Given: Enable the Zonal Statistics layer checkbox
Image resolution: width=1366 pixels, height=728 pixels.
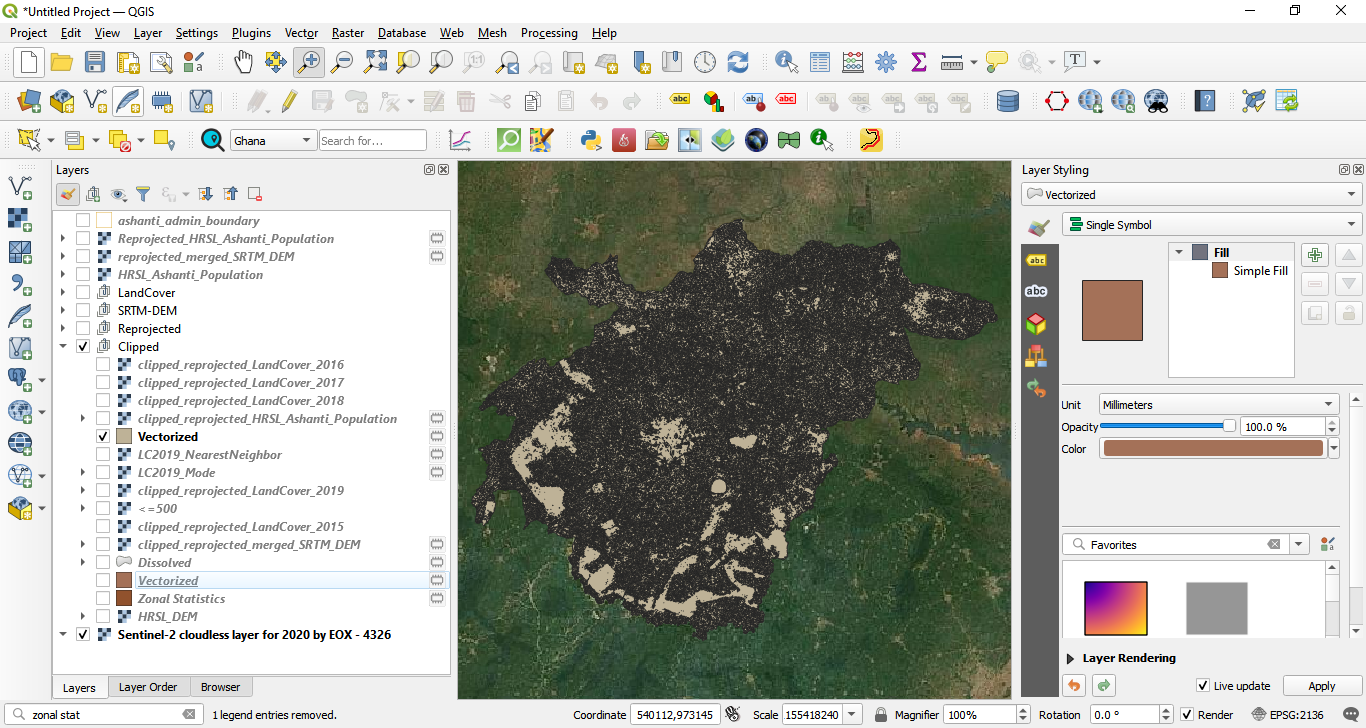Looking at the screenshot, I should click(103, 599).
